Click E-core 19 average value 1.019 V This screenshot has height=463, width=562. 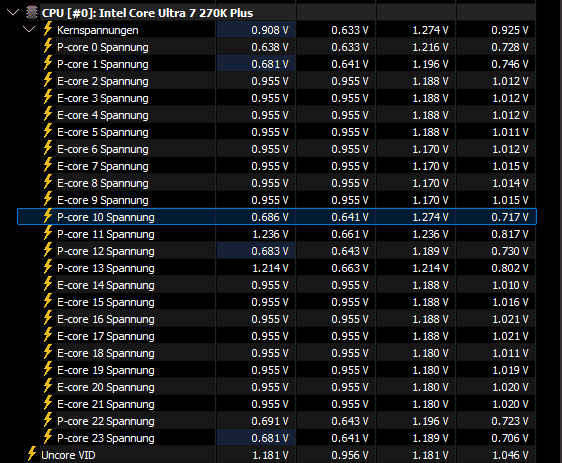[510, 370]
